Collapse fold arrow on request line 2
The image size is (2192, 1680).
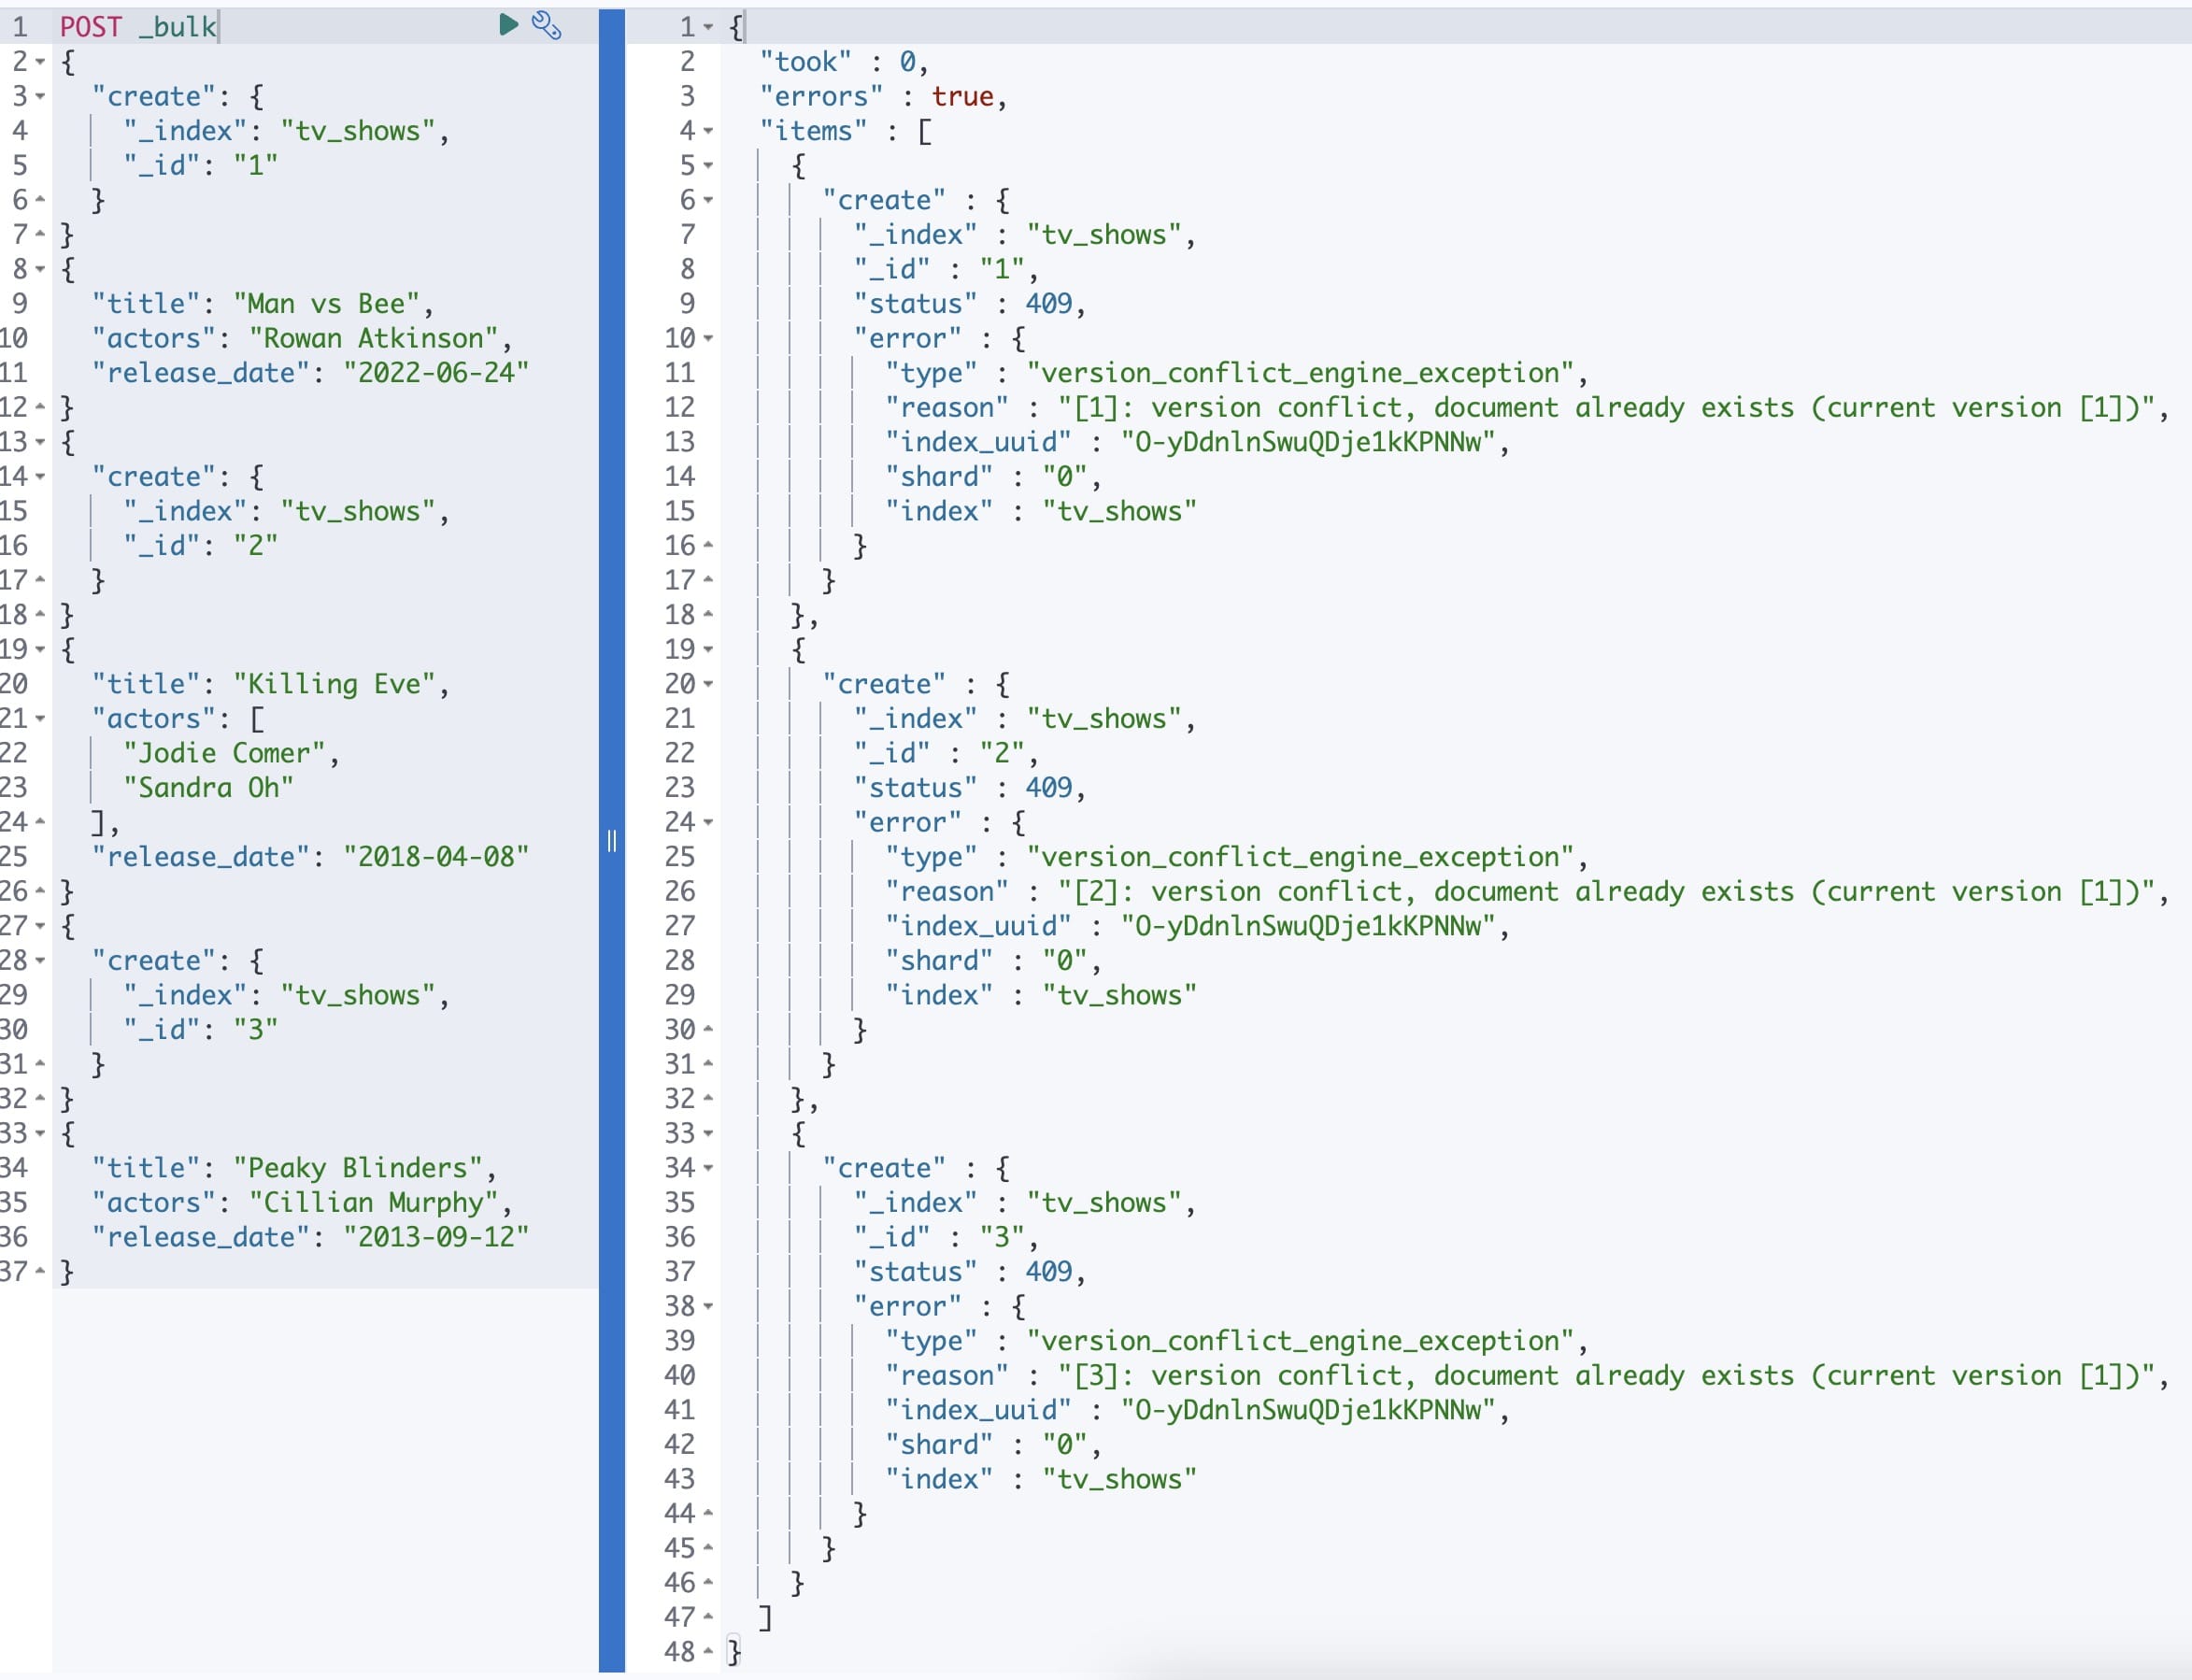pyautogui.click(x=40, y=62)
